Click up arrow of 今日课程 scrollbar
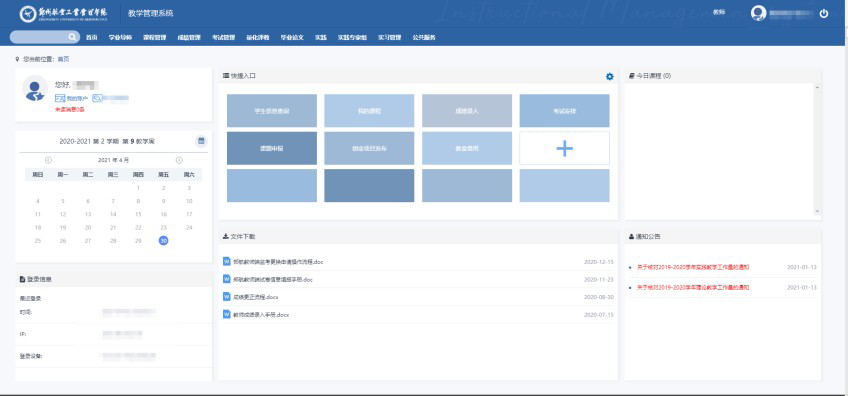Viewport: 848px width, 396px height. 817,87
